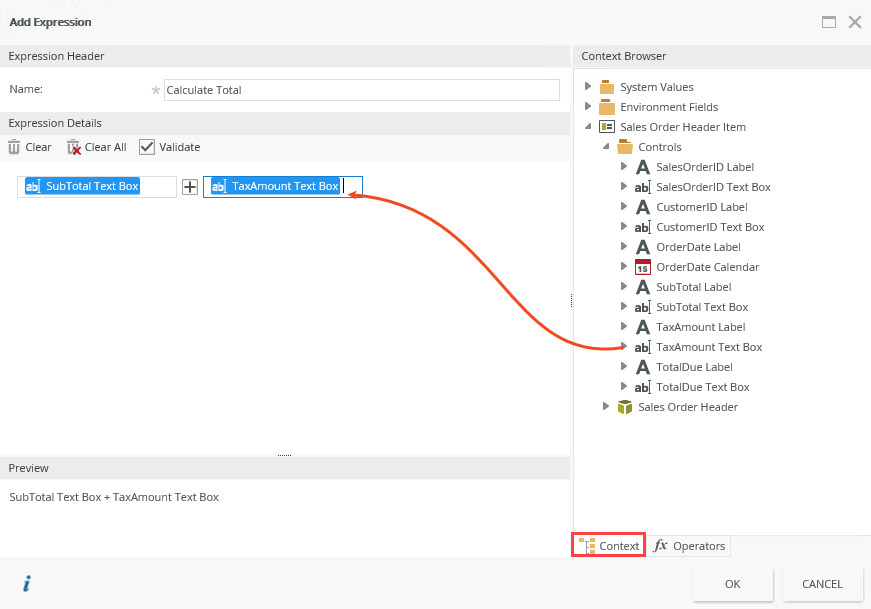Select the SubTotal Text Box token in the expression
The height and width of the screenshot is (609, 871).
click(x=82, y=186)
